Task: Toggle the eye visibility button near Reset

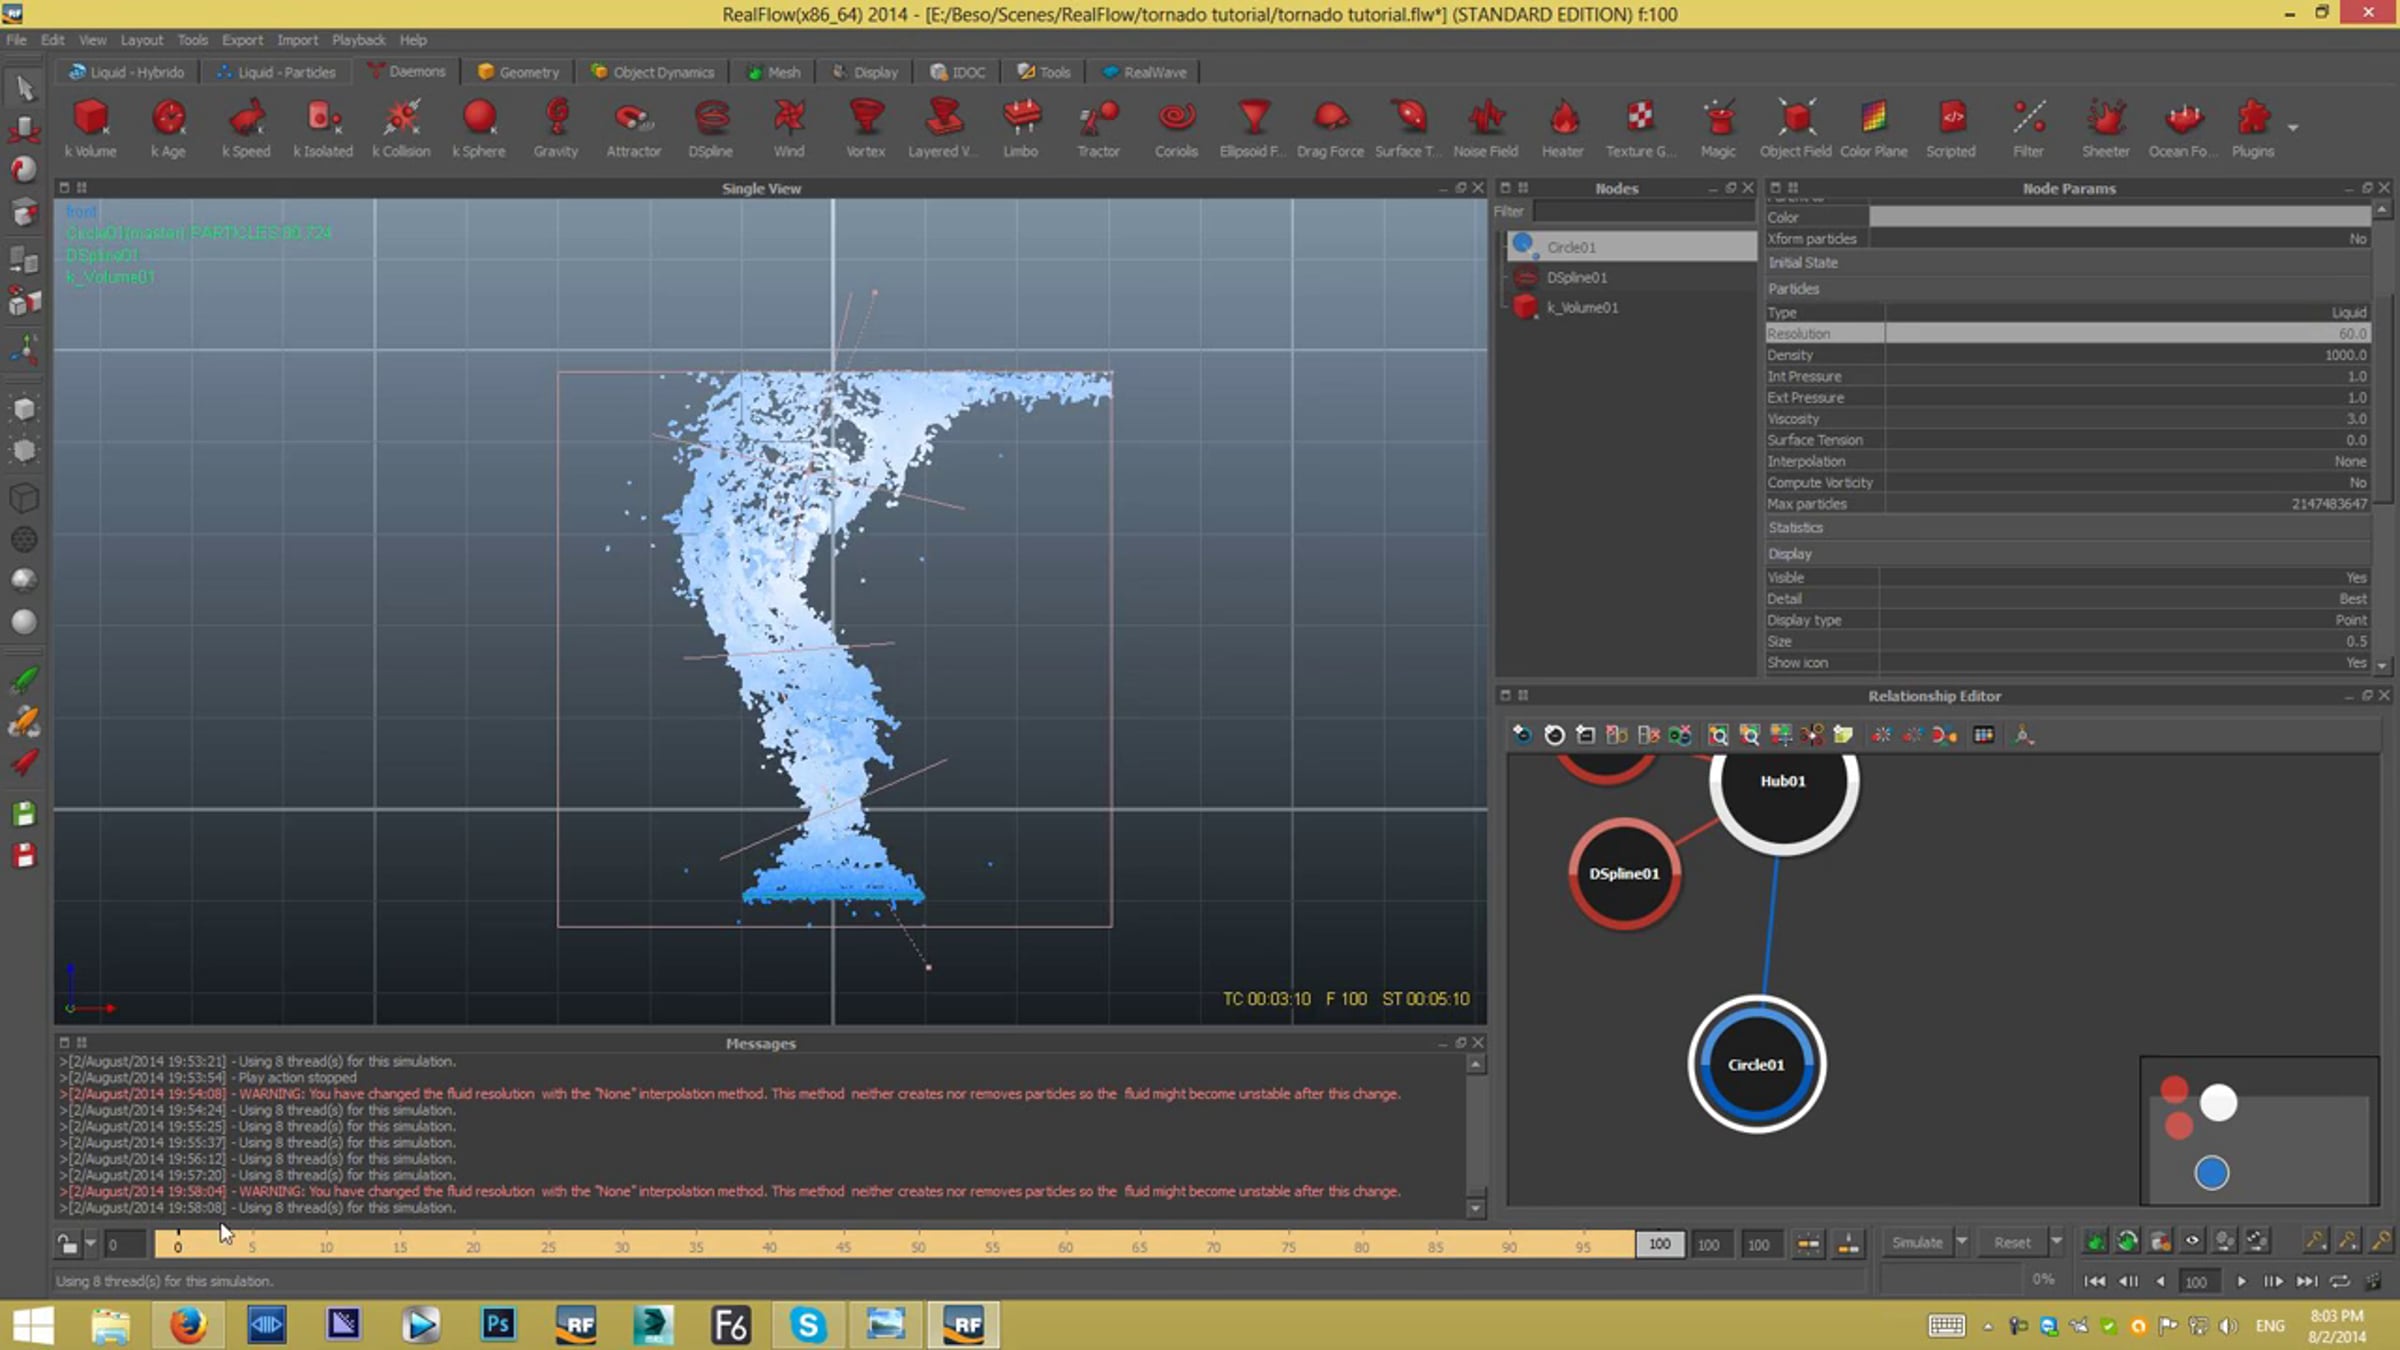Action: [2192, 1242]
